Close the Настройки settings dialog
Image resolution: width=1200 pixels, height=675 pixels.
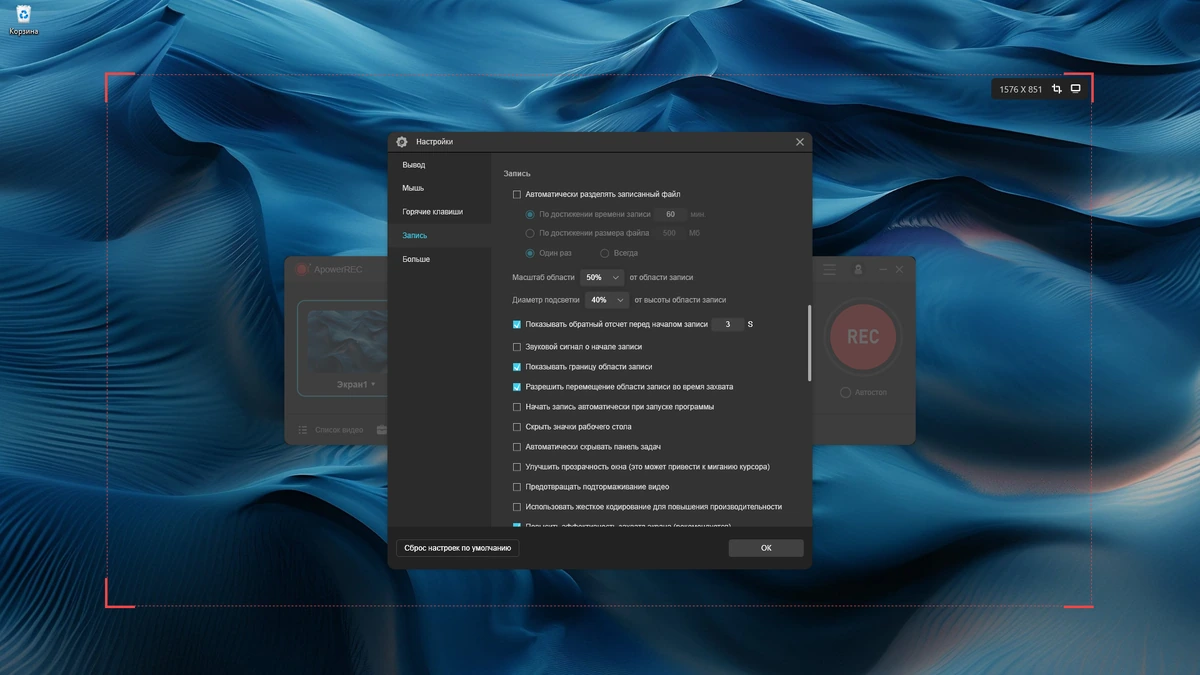800,142
